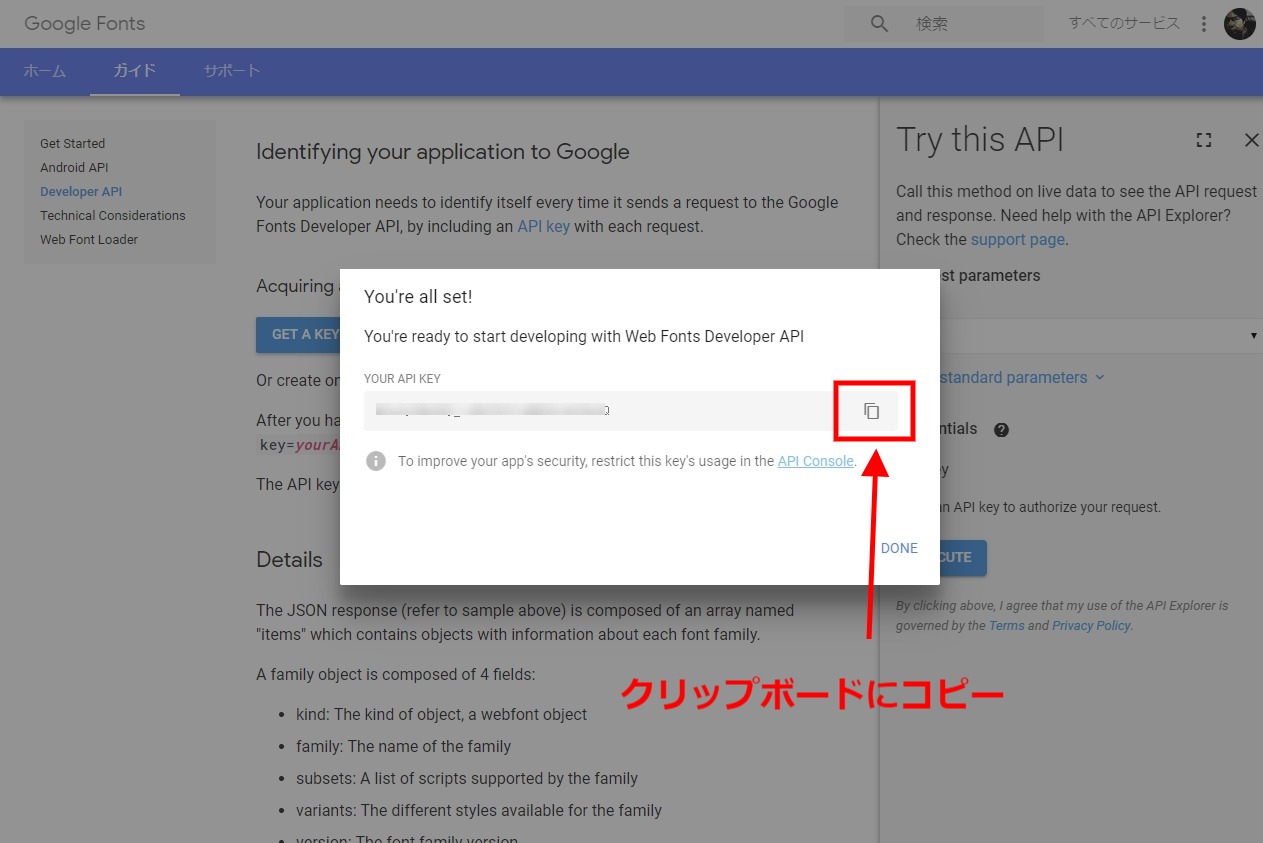This screenshot has width=1263, height=843.
Task: Click the GET A KEY button
Action: [x=300, y=334]
